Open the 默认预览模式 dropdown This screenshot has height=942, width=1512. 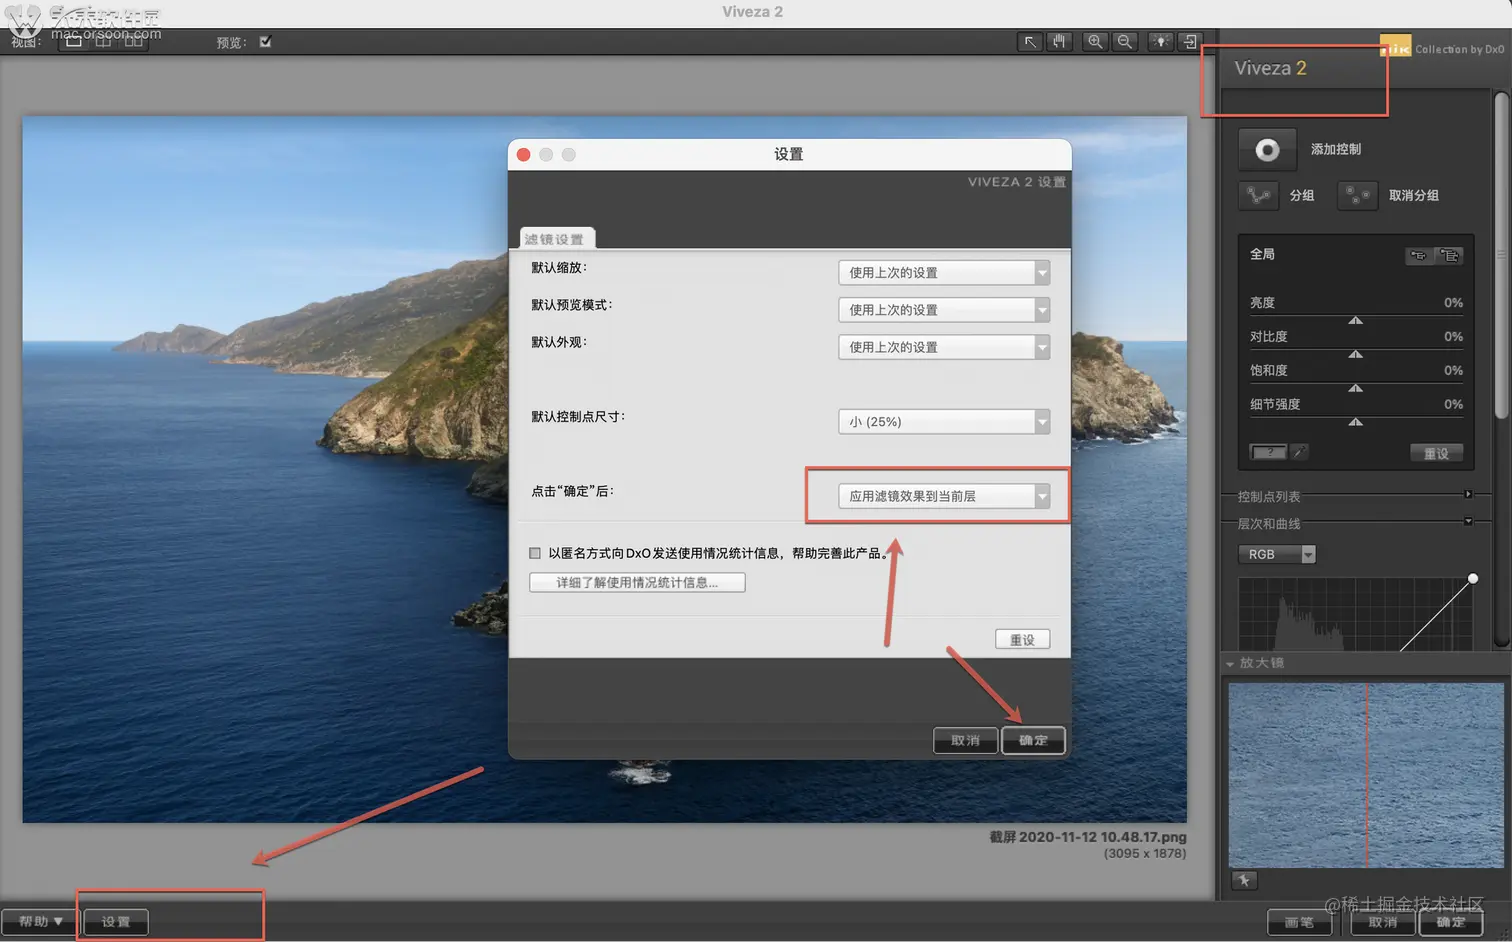pos(944,310)
